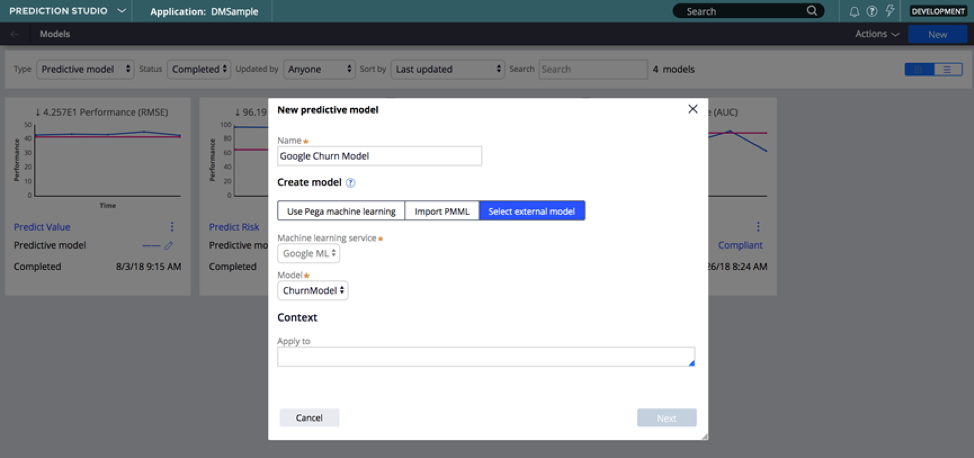Switch to grid tile view

(x=917, y=69)
